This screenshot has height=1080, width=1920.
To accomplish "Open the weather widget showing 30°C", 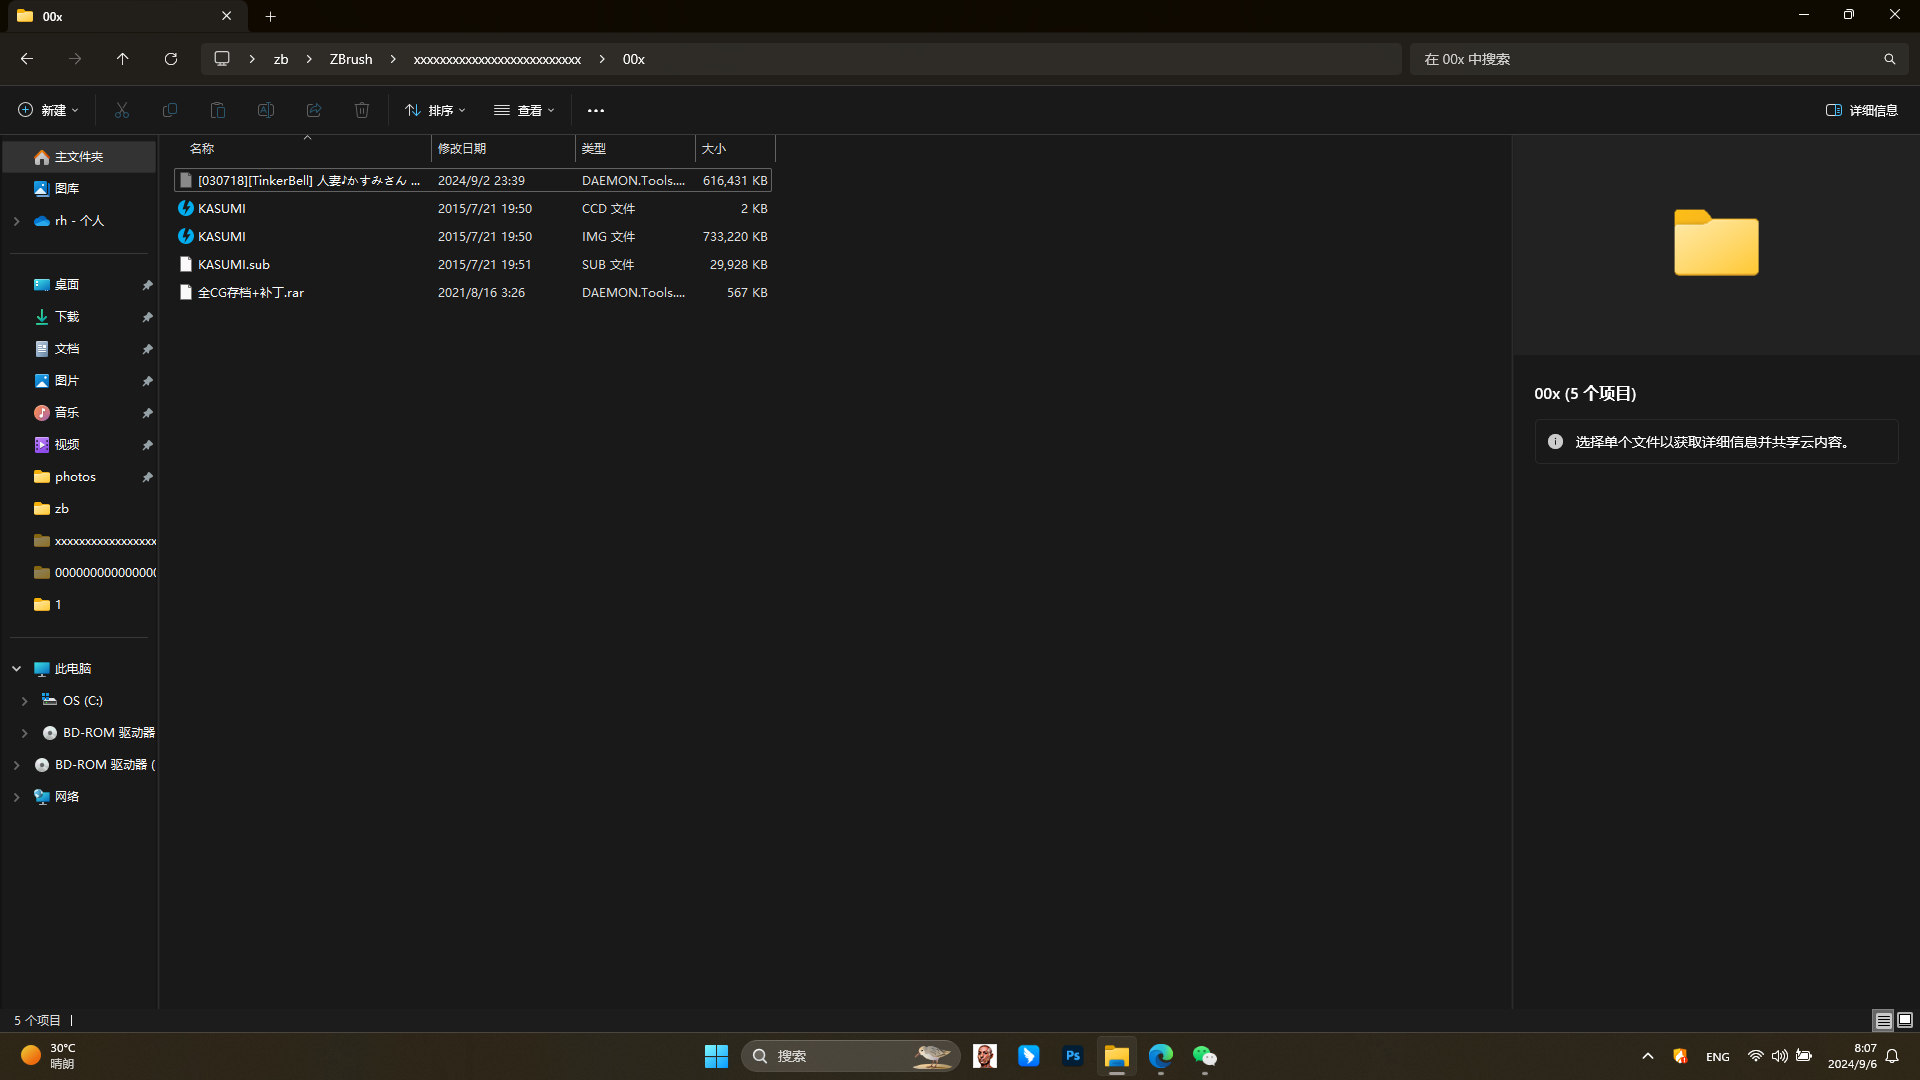I will [x=48, y=1056].
